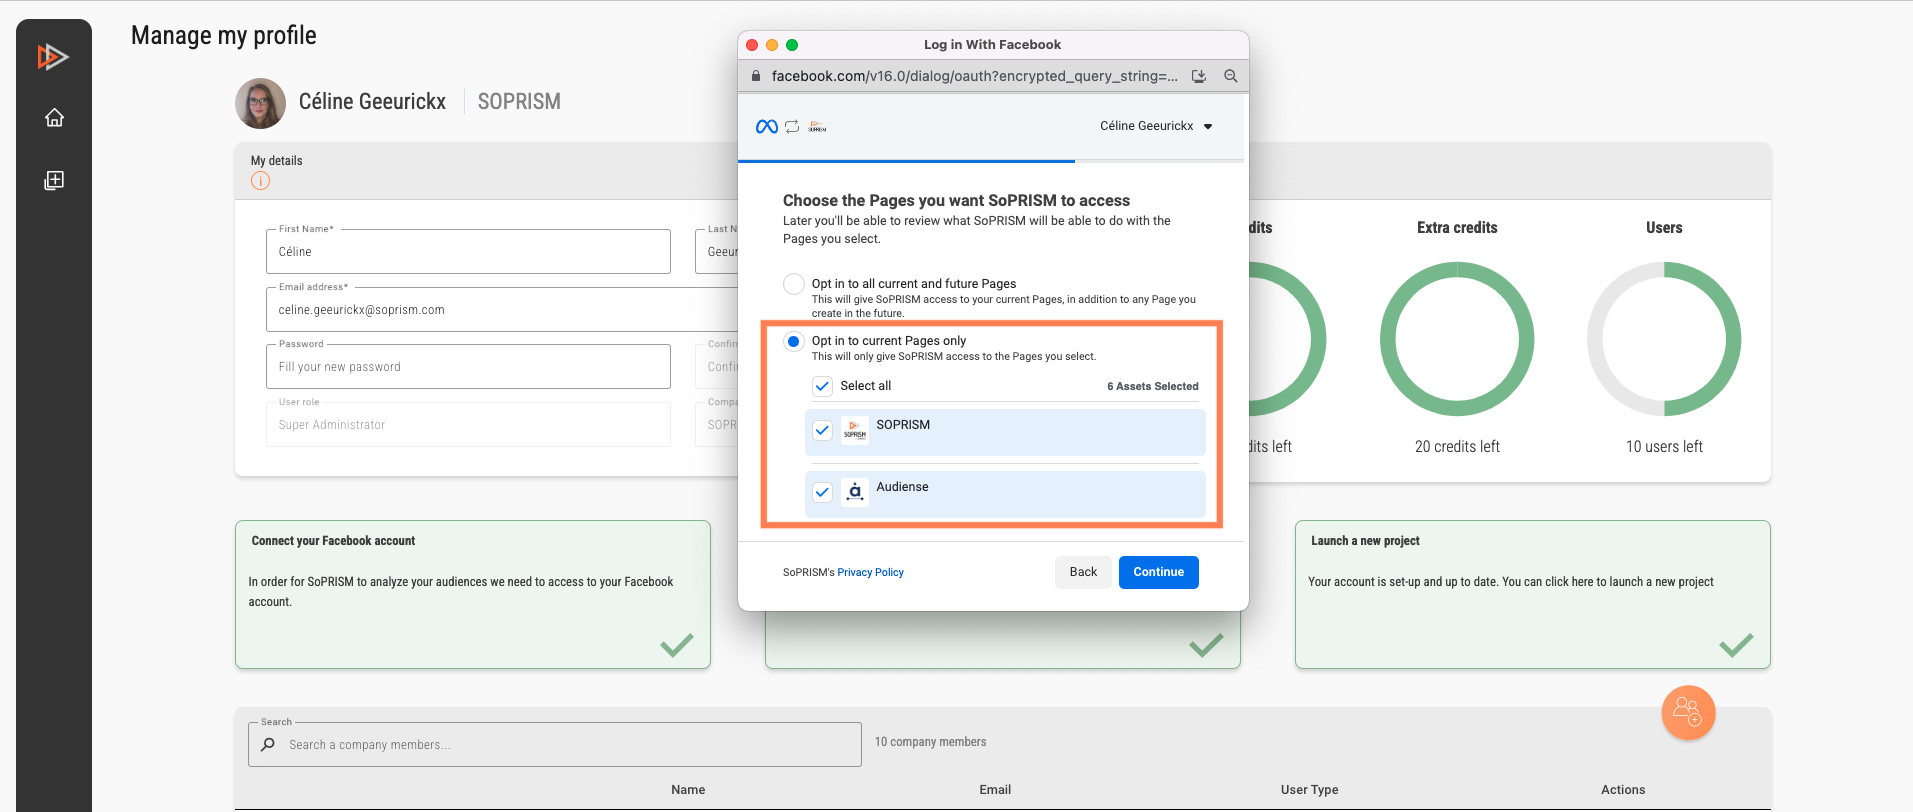Click the Audiense page logo in the Pages list
This screenshot has height=812, width=1913.
pos(855,492)
